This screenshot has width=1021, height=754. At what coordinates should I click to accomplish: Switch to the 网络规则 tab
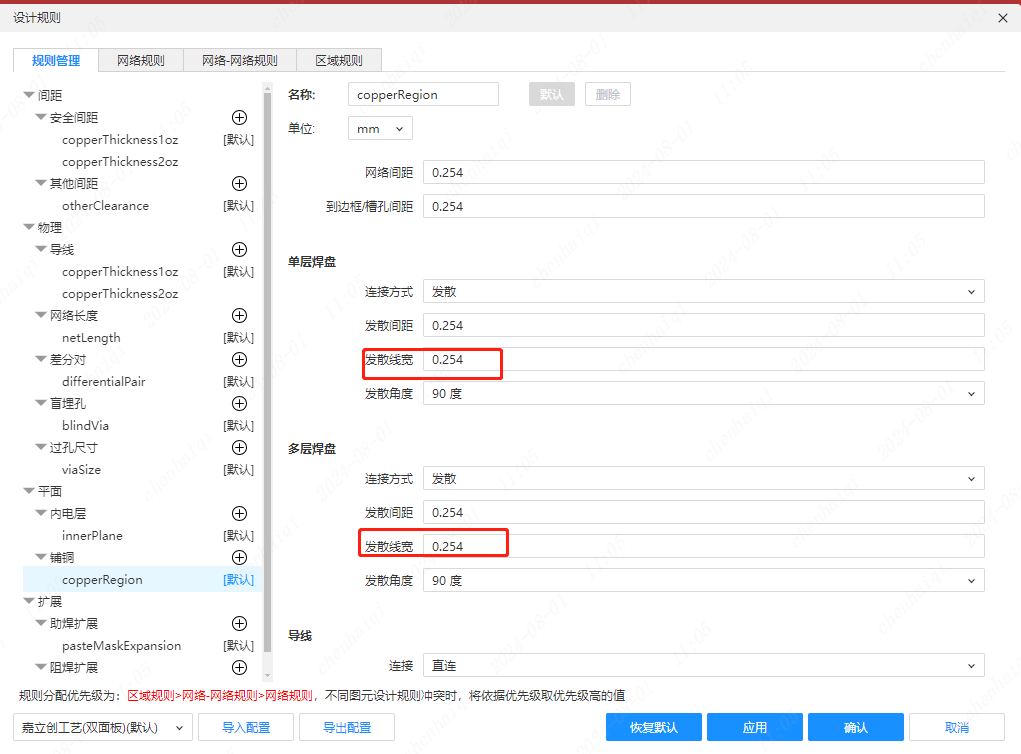tap(141, 60)
